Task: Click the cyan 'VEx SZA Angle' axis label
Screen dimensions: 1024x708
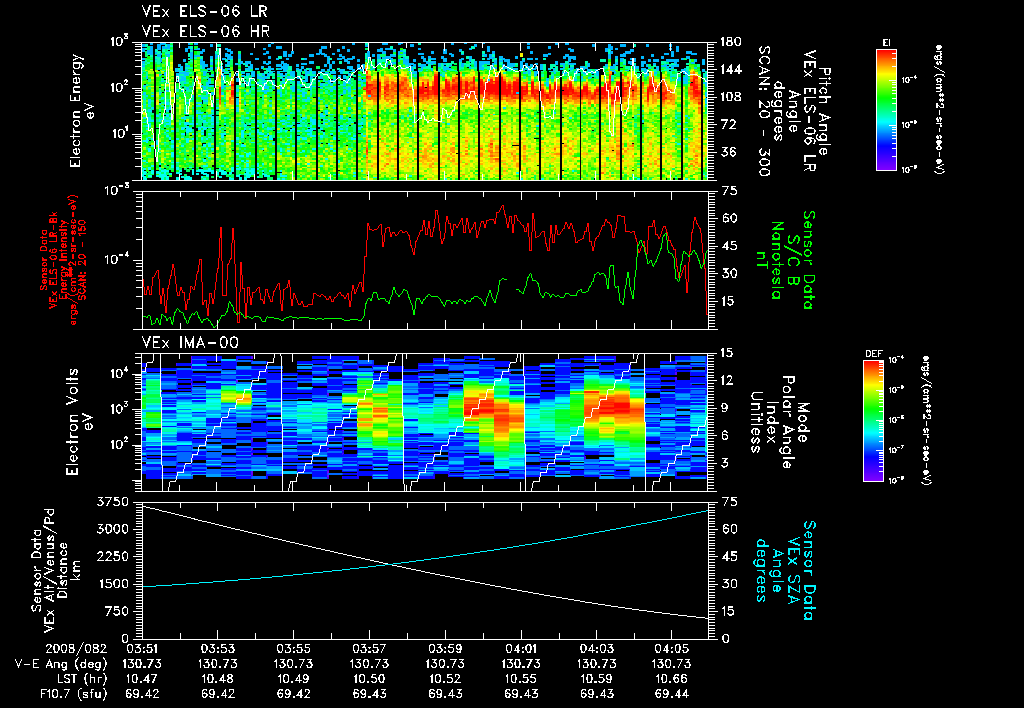Action: [x=784, y=570]
